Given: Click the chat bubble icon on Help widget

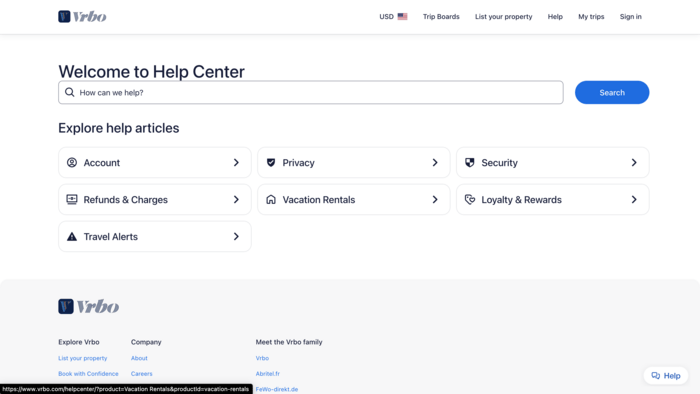Looking at the screenshot, I should (x=655, y=376).
